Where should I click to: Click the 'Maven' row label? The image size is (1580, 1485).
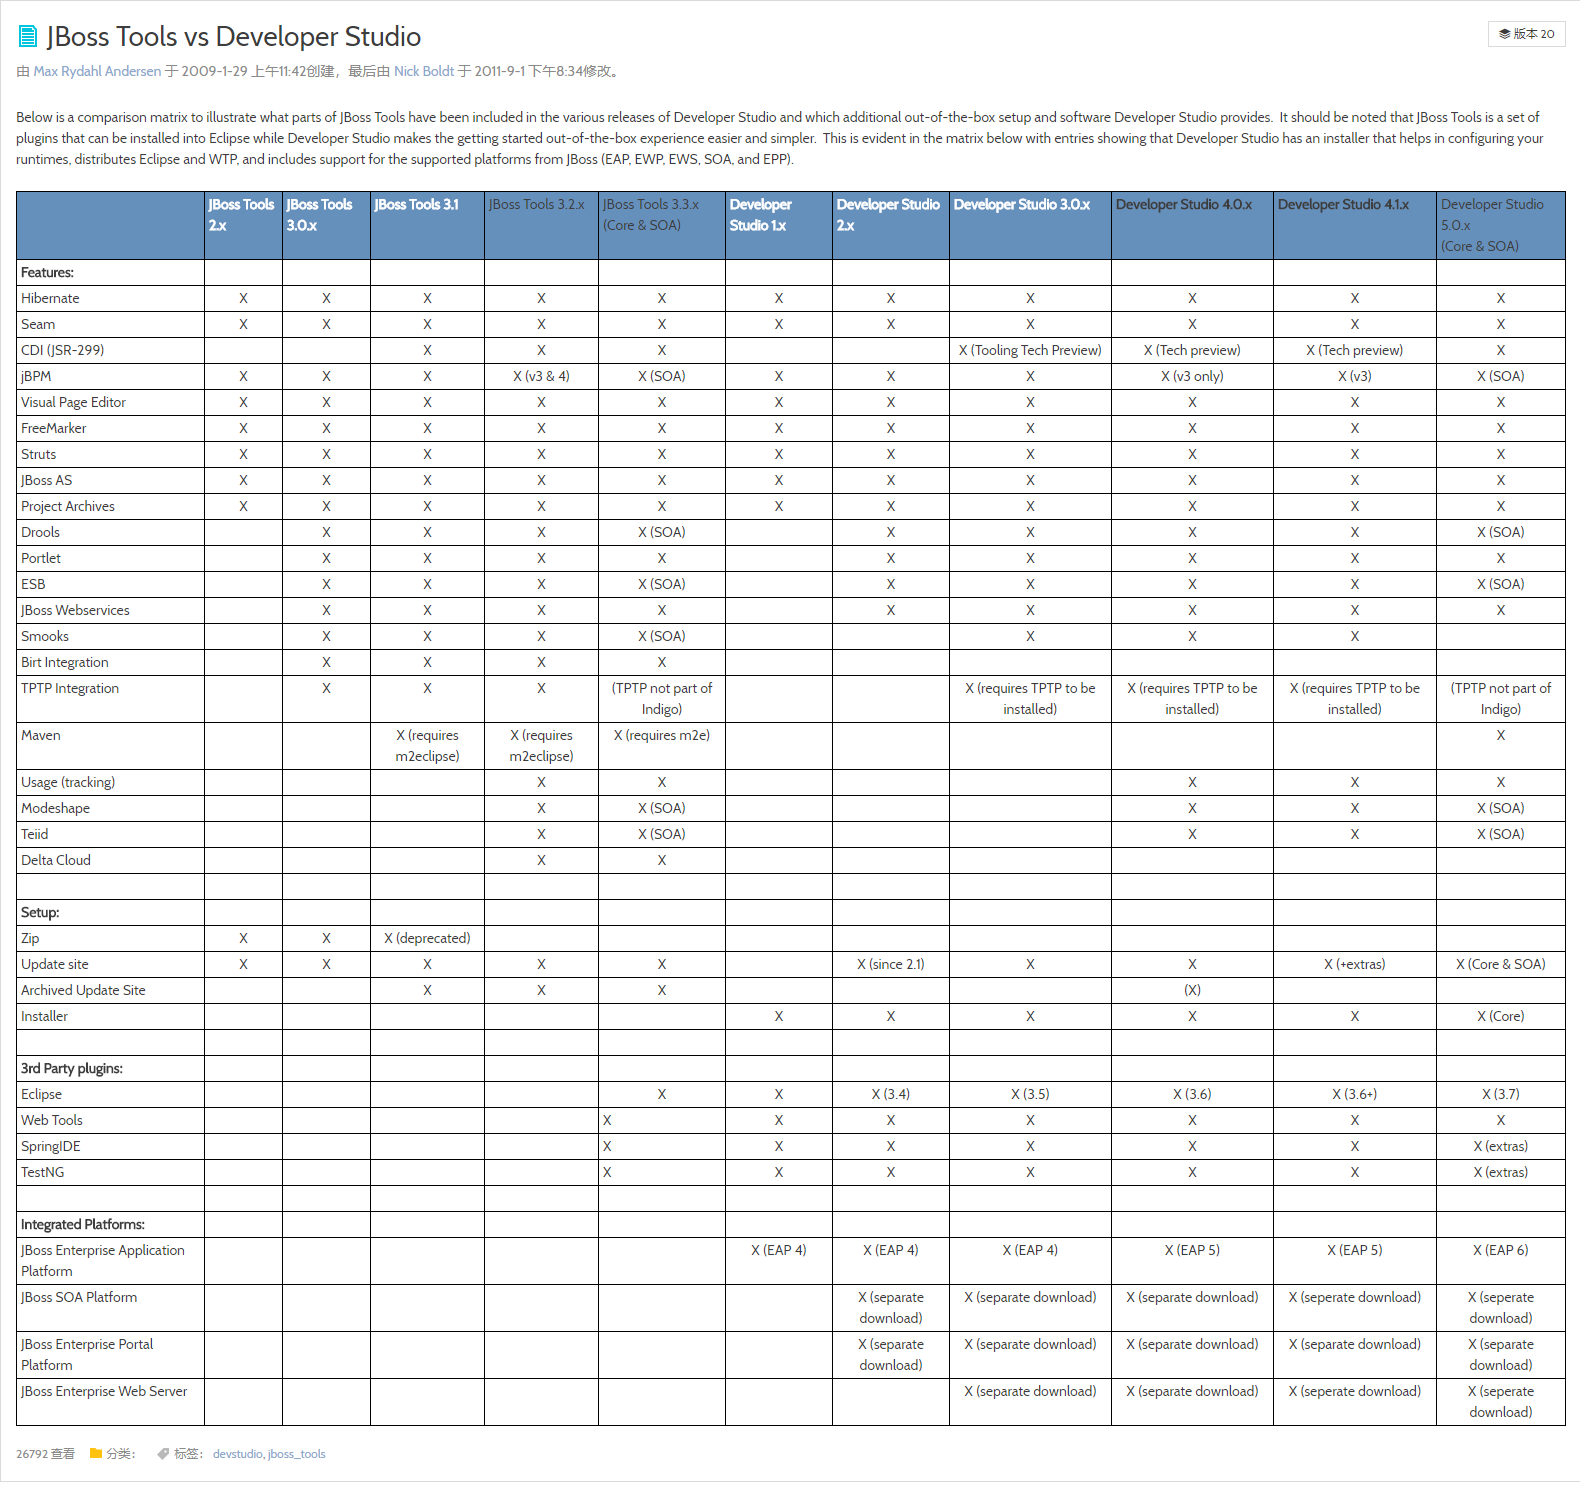[x=41, y=735]
